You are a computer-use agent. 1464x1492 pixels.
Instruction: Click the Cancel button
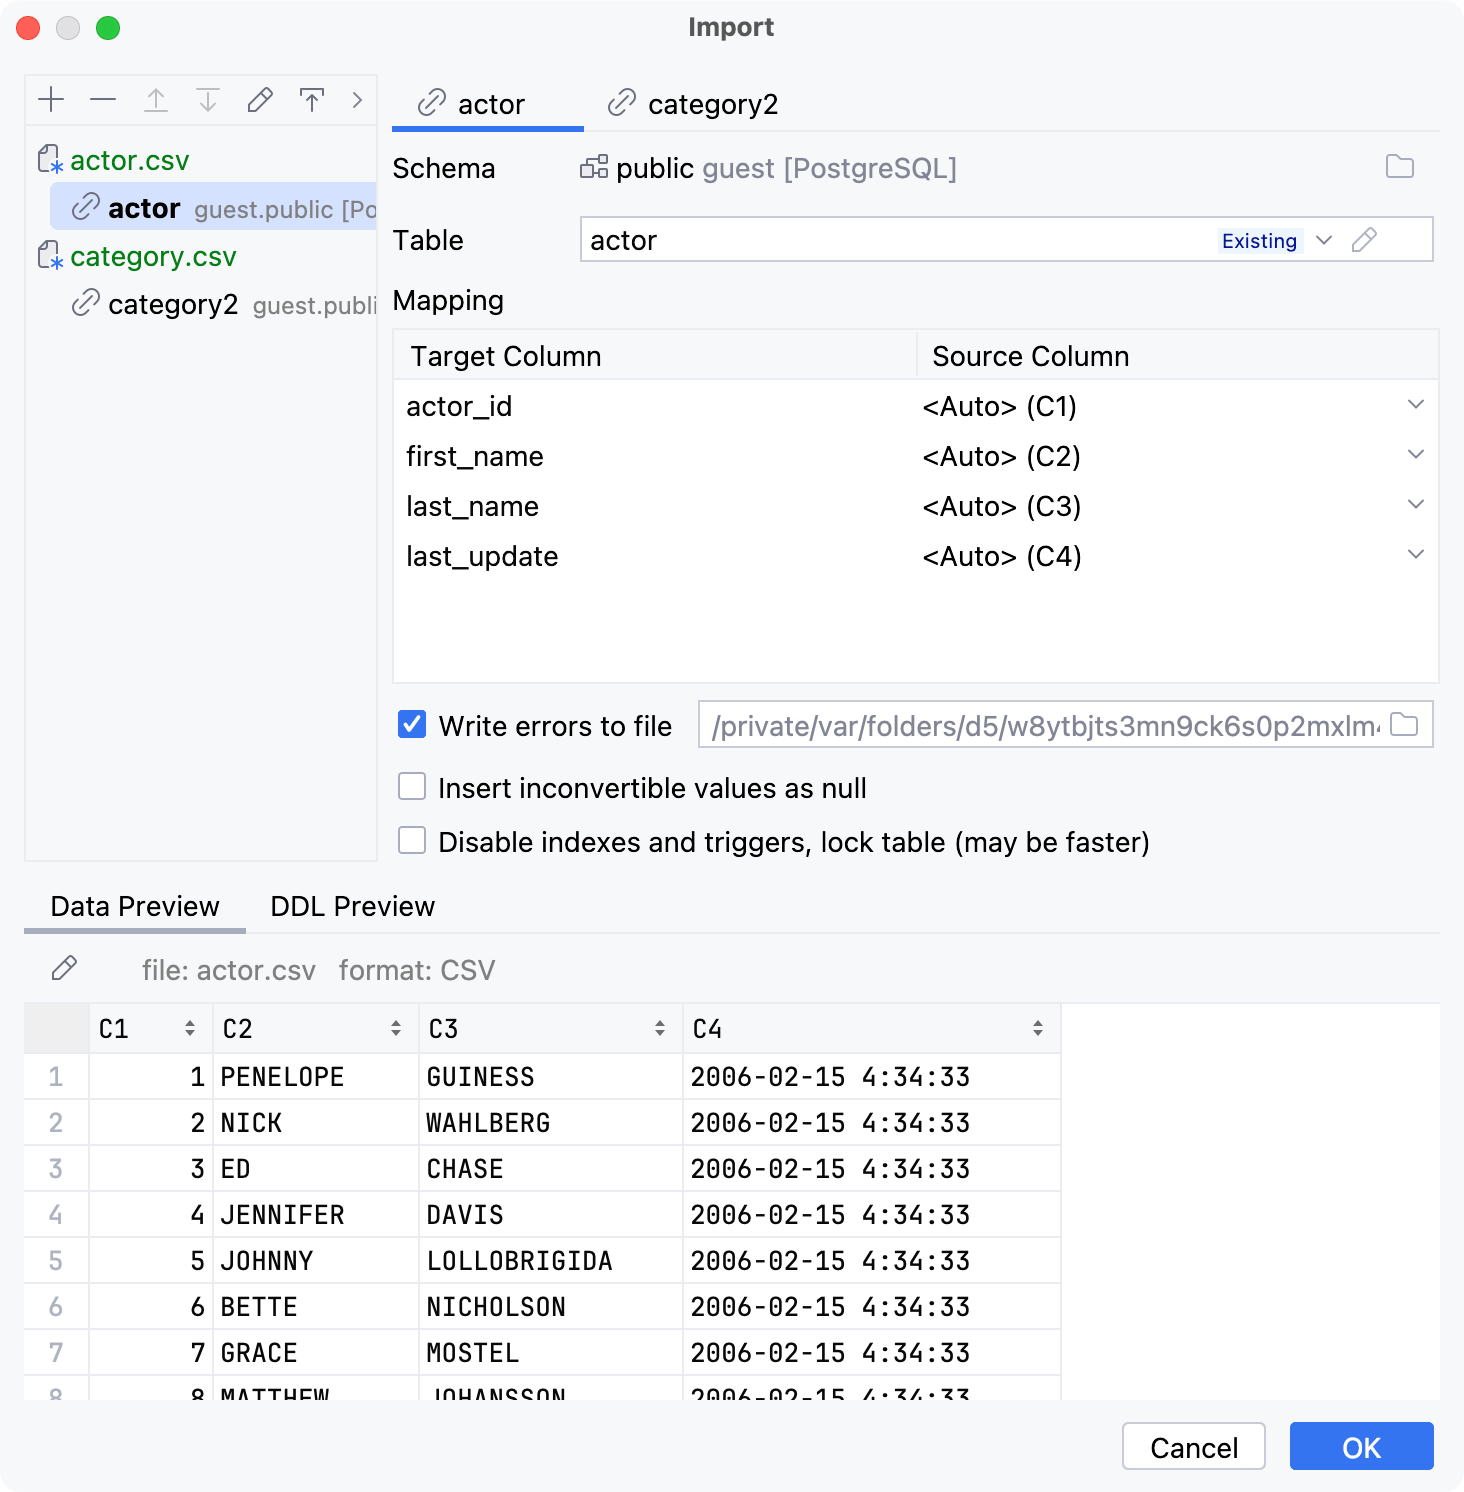click(x=1193, y=1446)
